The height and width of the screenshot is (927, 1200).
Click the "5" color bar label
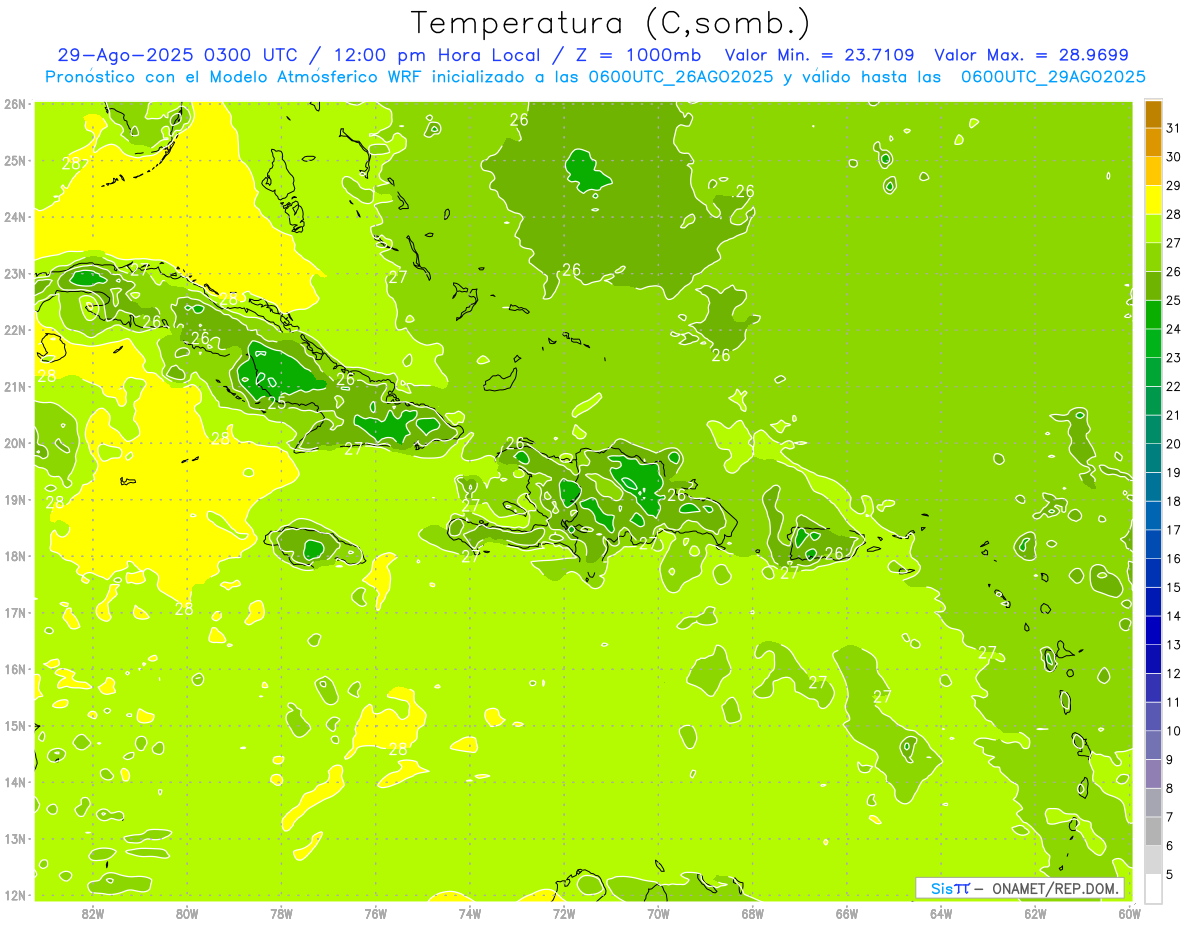click(x=1170, y=874)
